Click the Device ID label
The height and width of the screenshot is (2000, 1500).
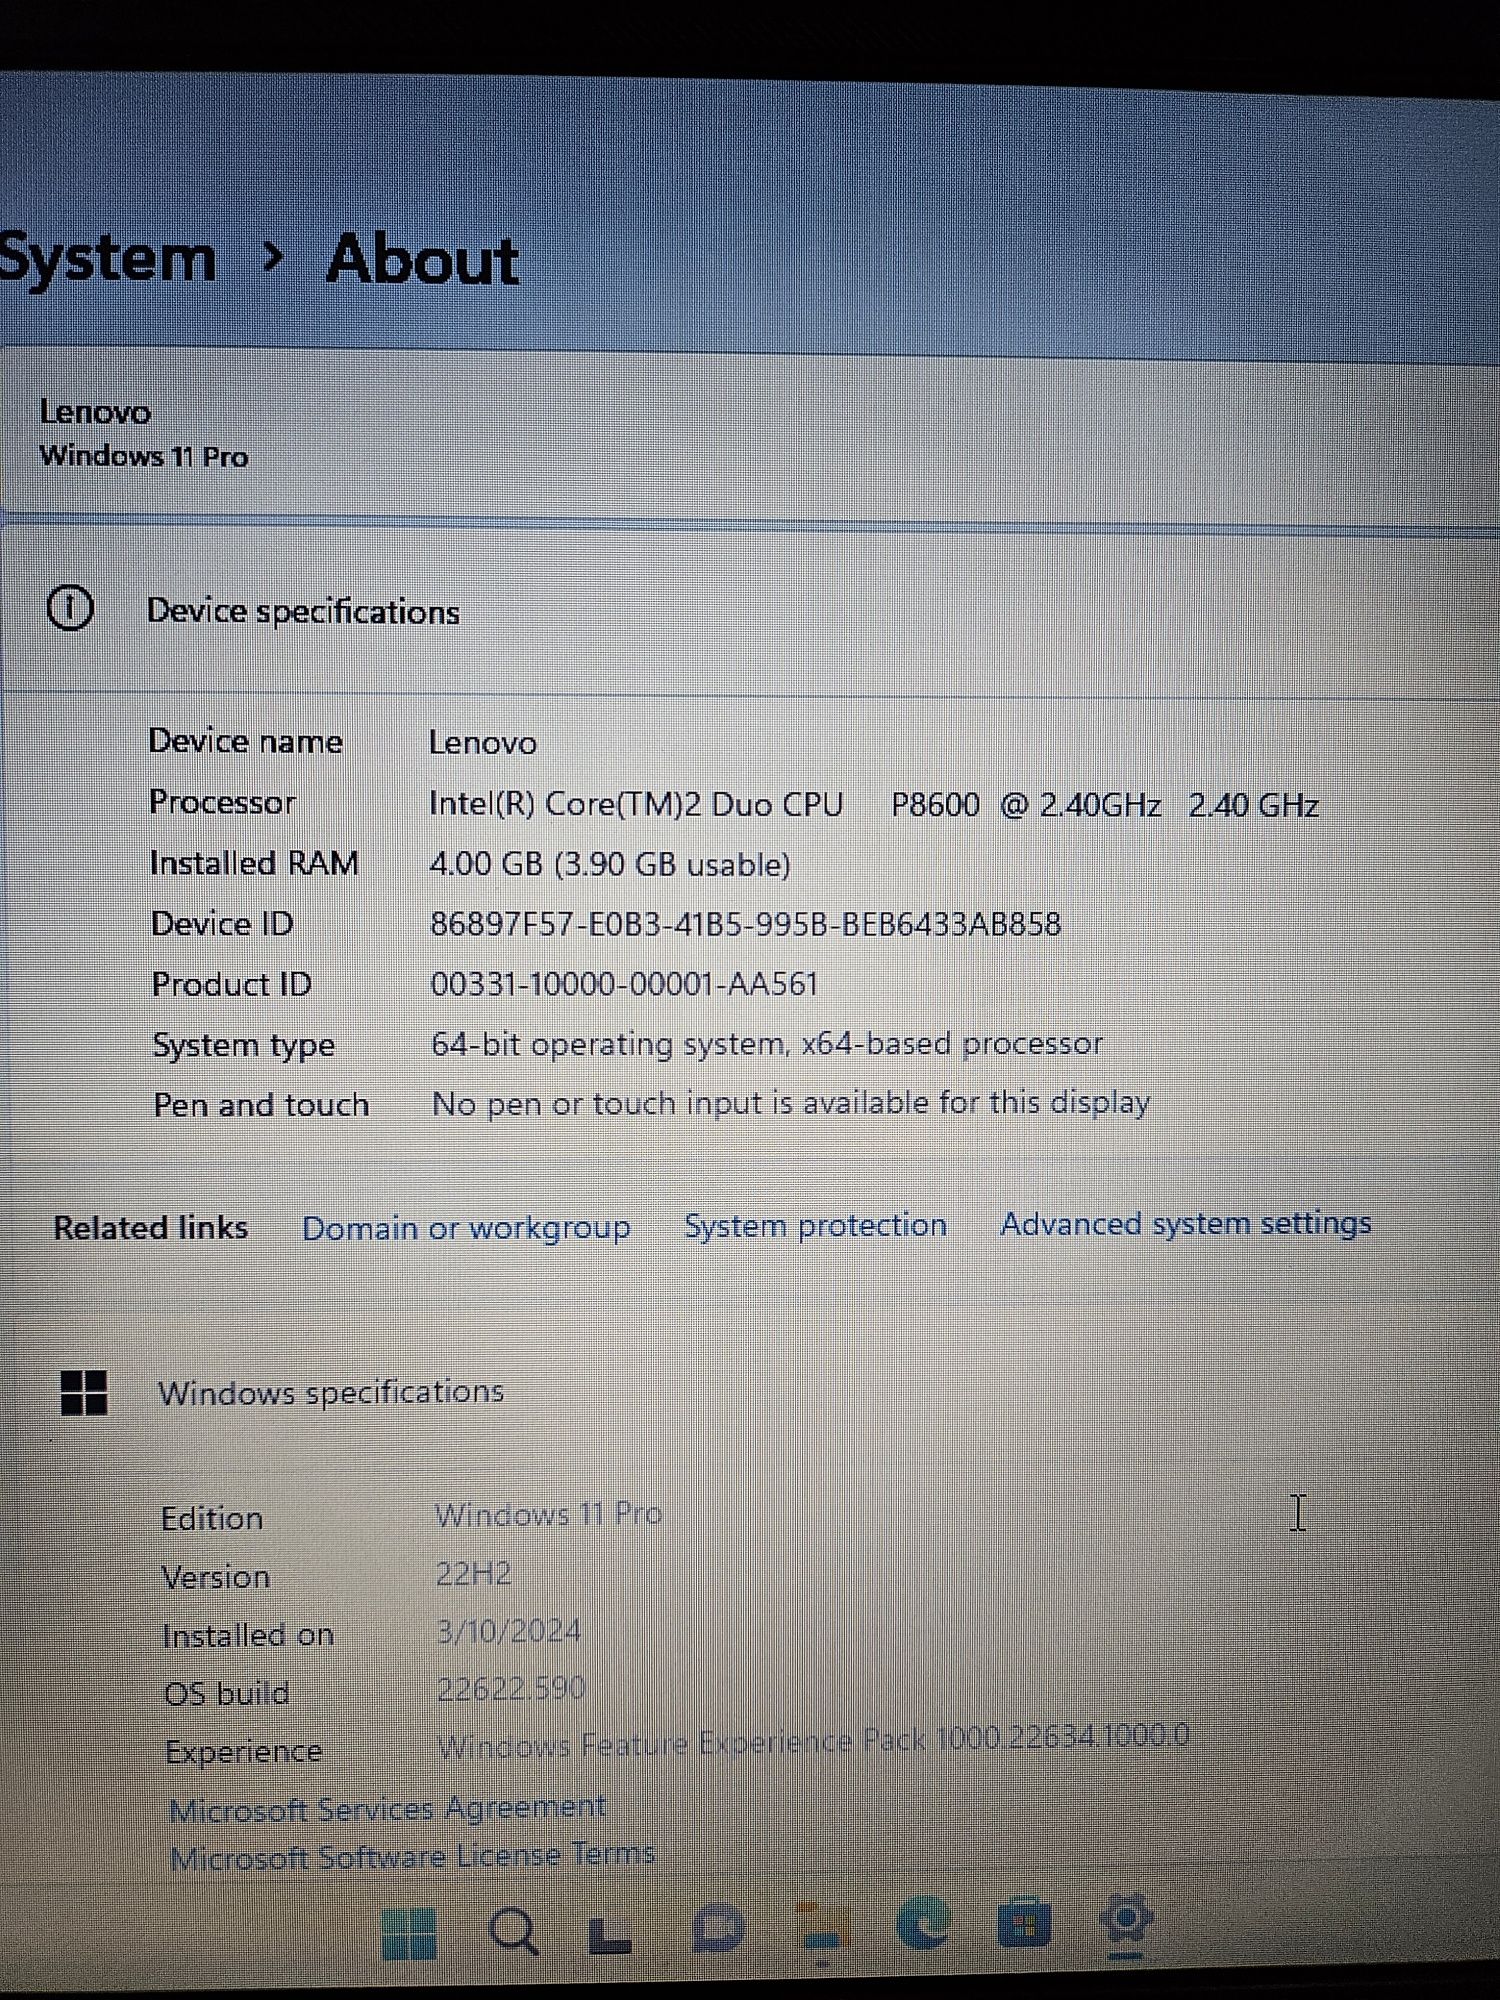pos(222,924)
